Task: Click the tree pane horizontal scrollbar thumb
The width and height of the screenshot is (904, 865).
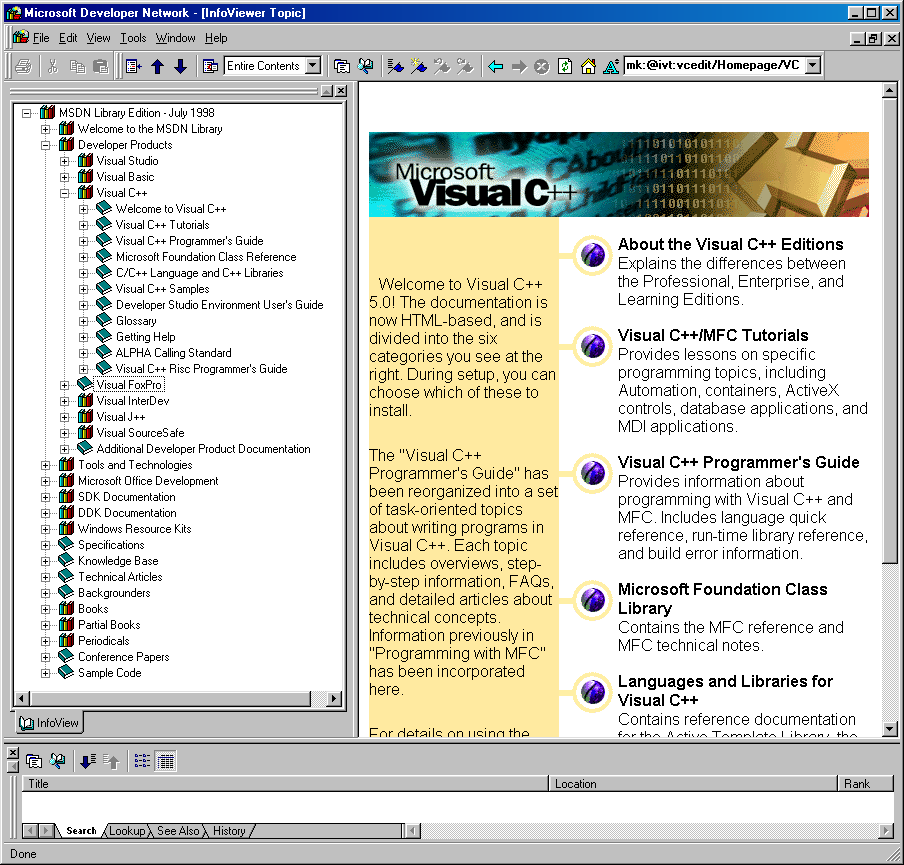Action: point(170,698)
